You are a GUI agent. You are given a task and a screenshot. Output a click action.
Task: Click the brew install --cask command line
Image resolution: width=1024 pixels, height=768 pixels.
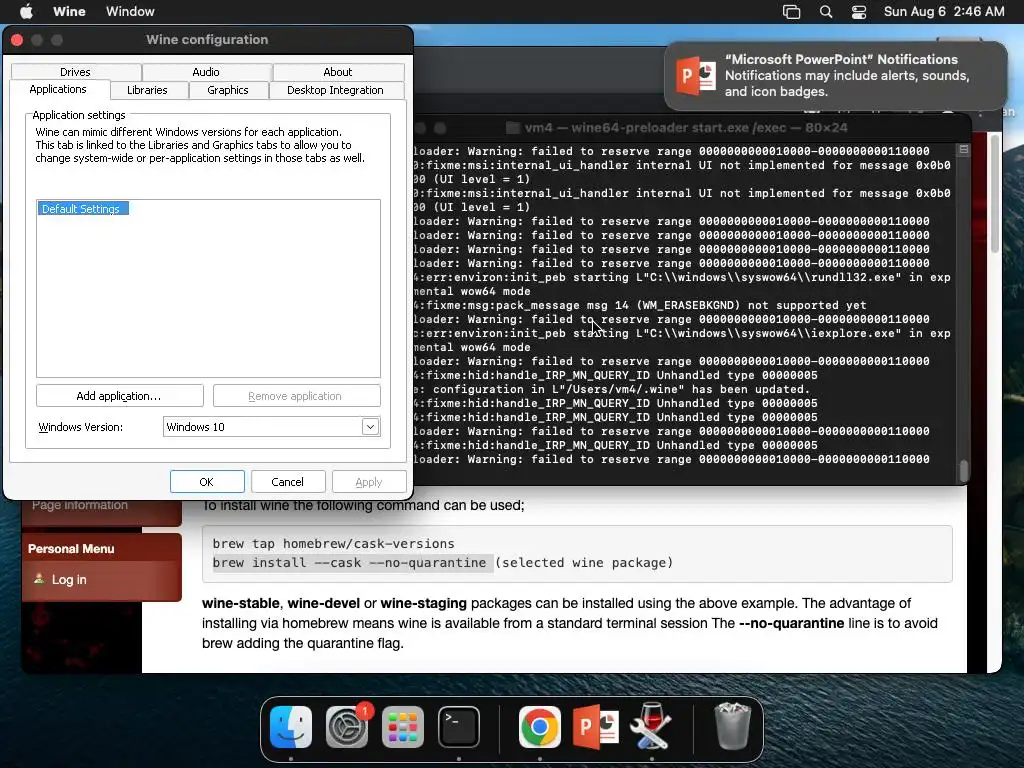click(x=442, y=562)
